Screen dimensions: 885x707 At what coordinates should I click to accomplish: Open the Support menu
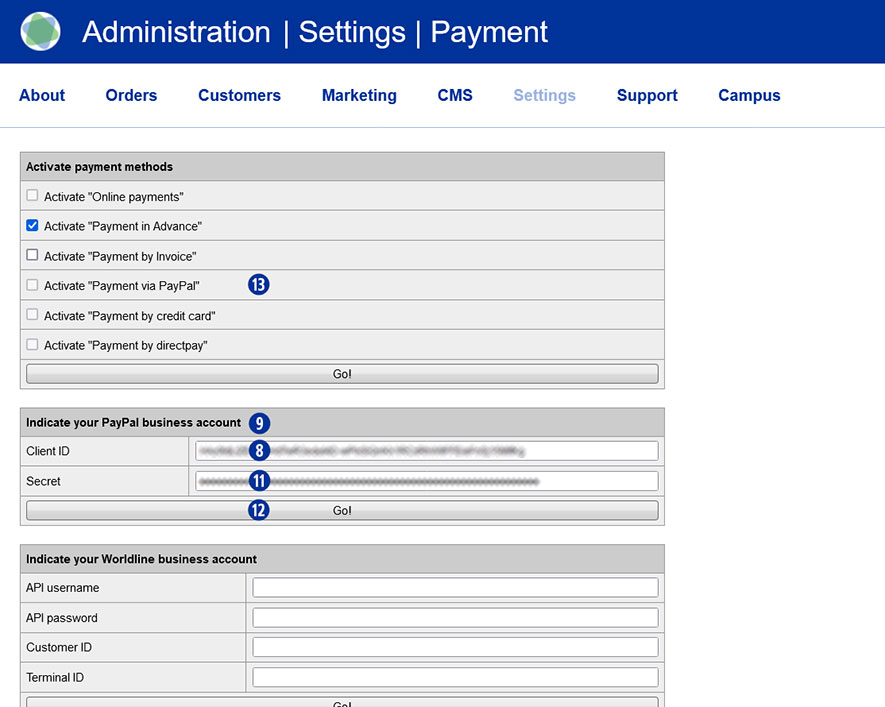click(647, 96)
